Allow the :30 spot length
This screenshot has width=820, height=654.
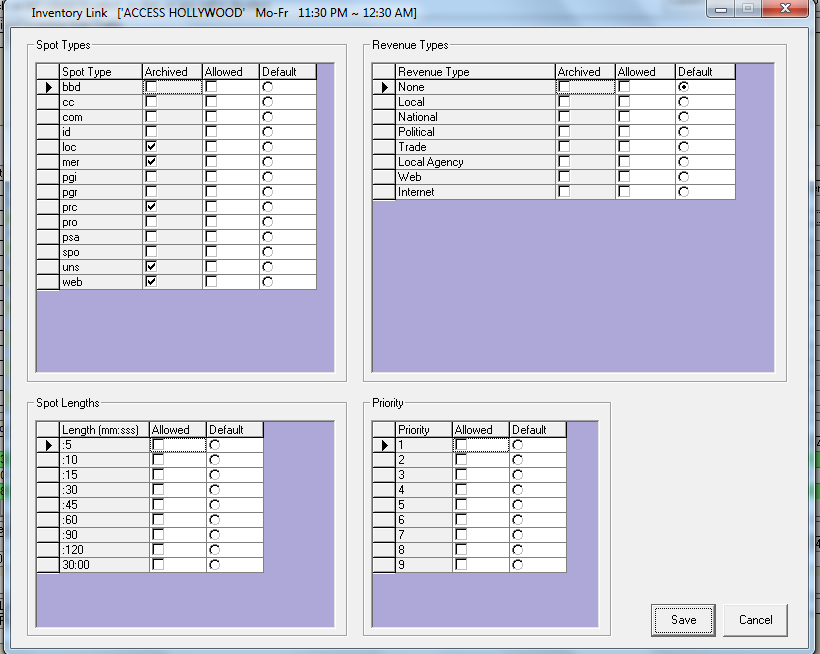157,490
